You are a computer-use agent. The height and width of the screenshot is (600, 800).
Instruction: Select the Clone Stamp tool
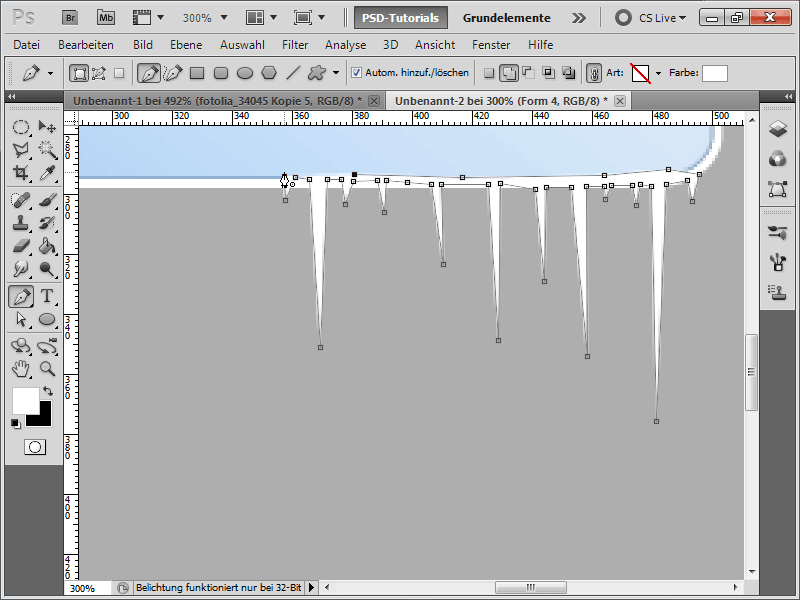21,223
